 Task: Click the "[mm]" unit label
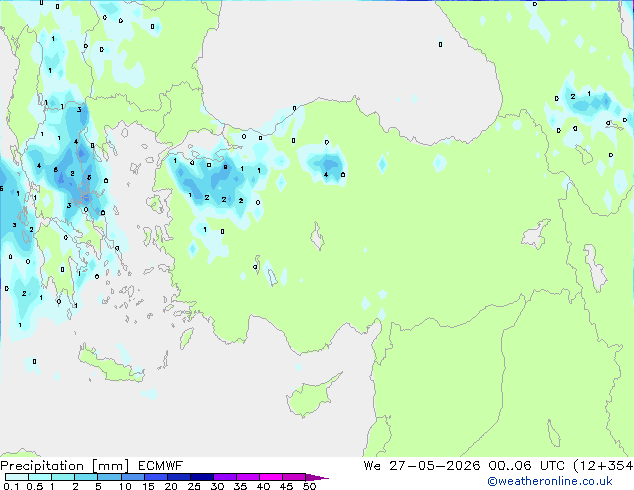(x=111, y=466)
